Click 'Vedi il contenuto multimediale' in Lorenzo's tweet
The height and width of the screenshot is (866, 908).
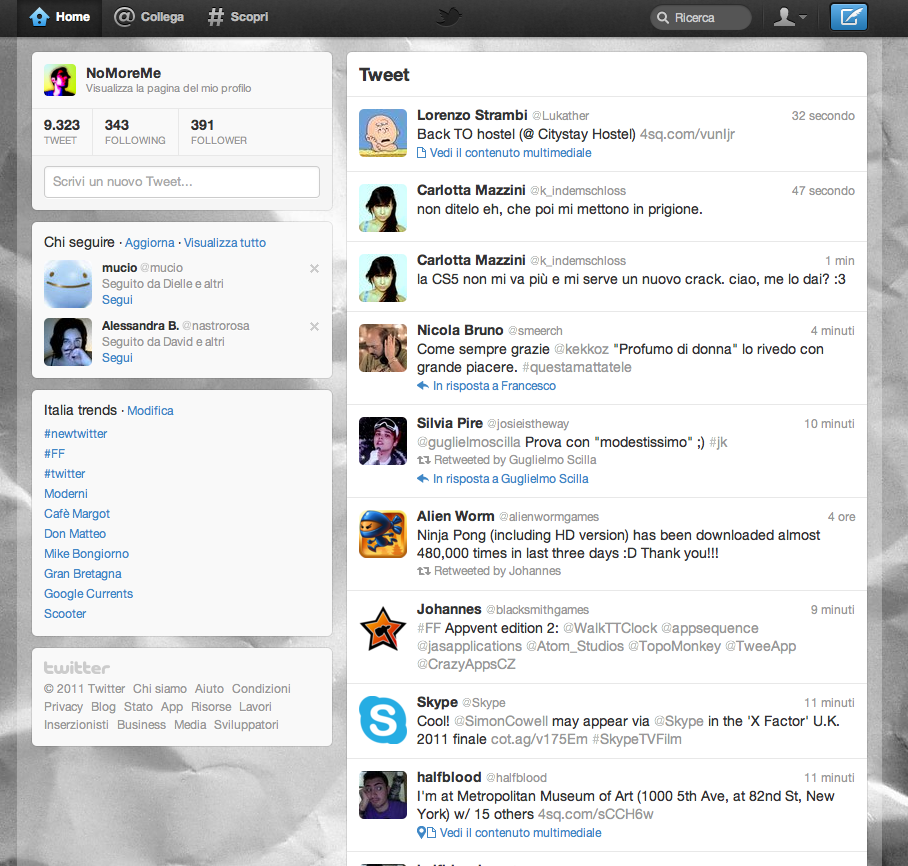point(510,153)
